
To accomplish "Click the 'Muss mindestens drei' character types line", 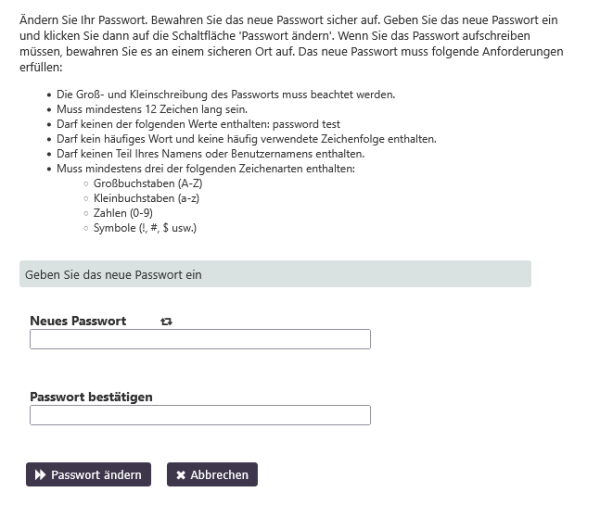I will [x=200, y=168].
